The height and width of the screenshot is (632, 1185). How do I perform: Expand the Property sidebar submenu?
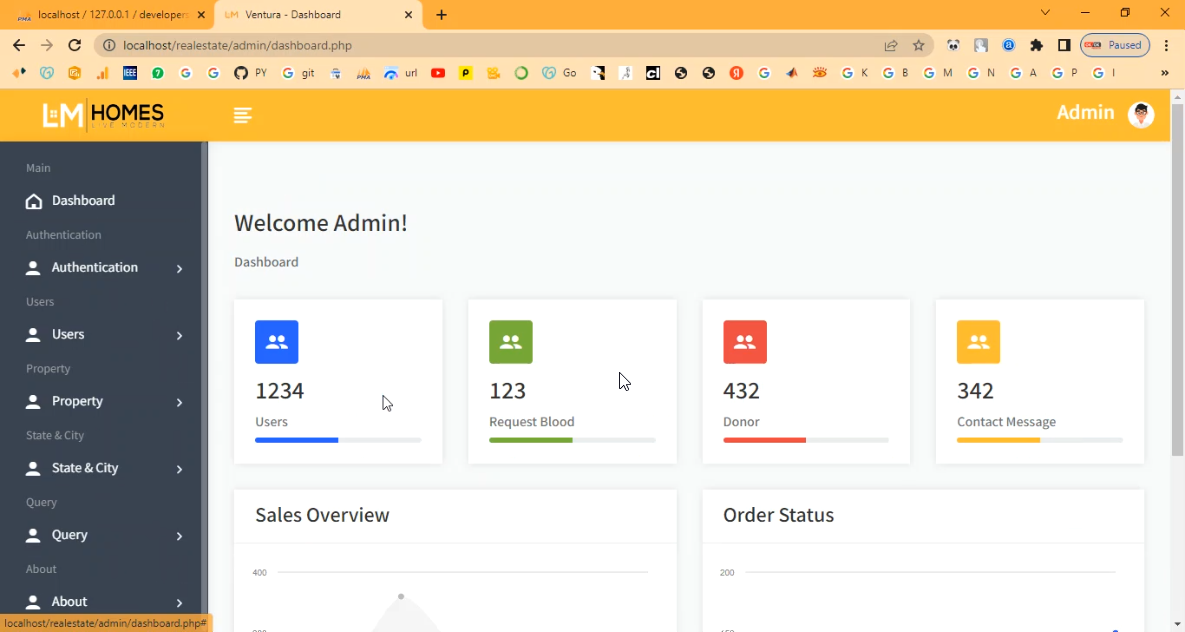tap(78, 402)
